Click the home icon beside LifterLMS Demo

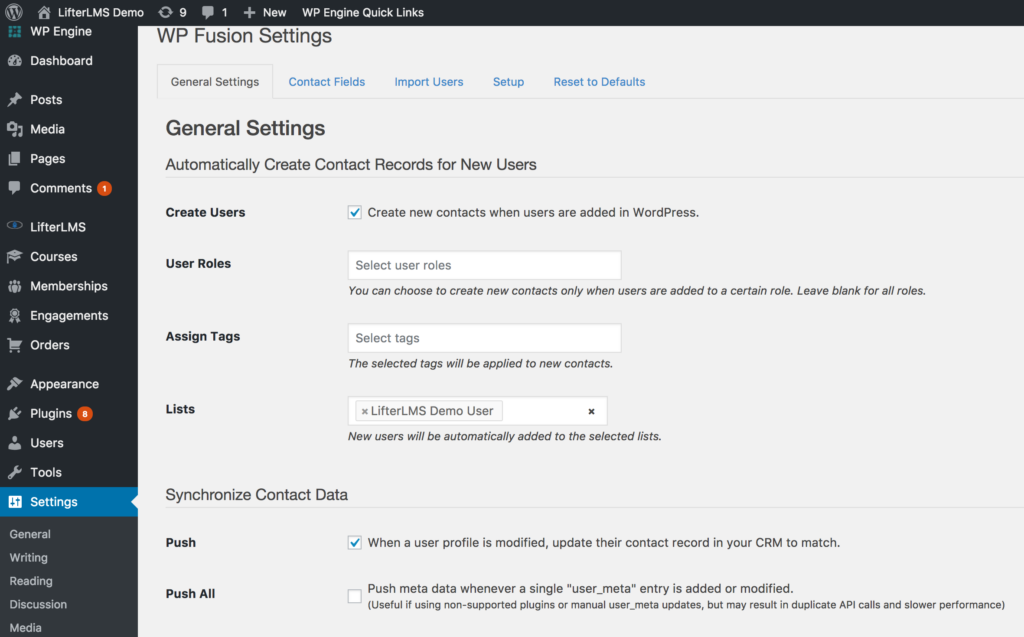44,12
